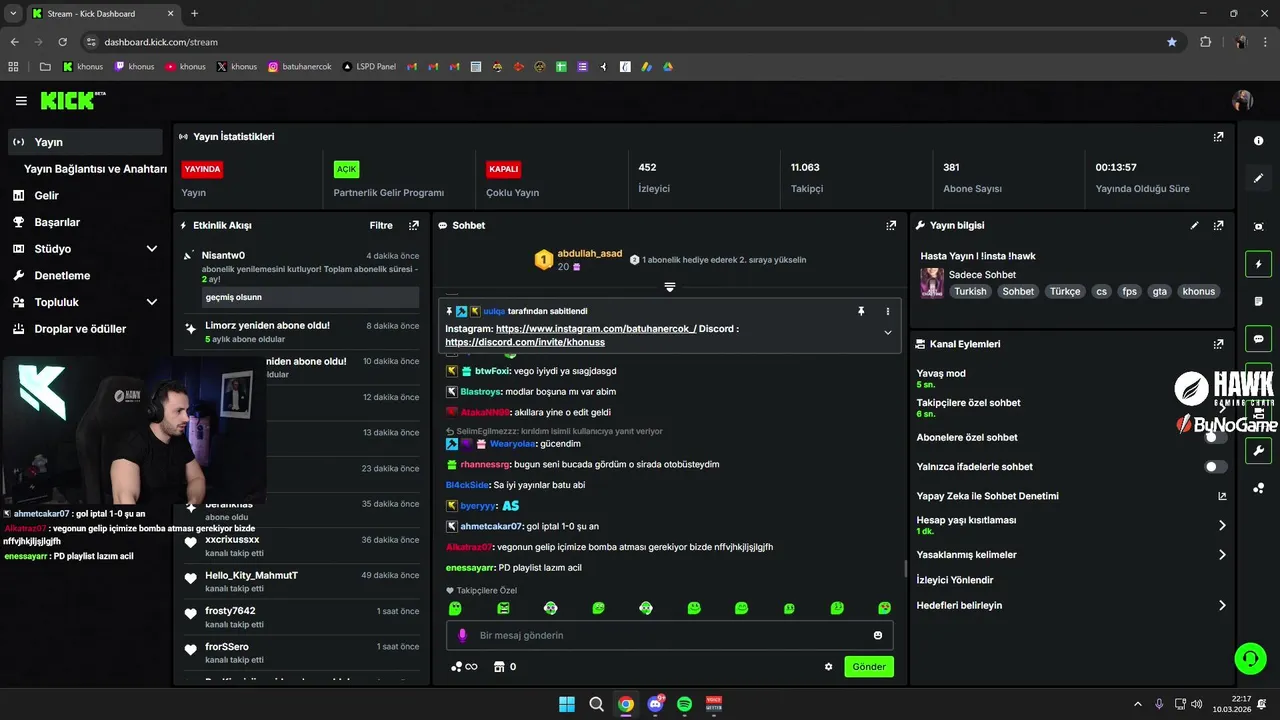Click the pencil icon in right sidebar
The height and width of the screenshot is (720, 1280).
click(x=1259, y=178)
